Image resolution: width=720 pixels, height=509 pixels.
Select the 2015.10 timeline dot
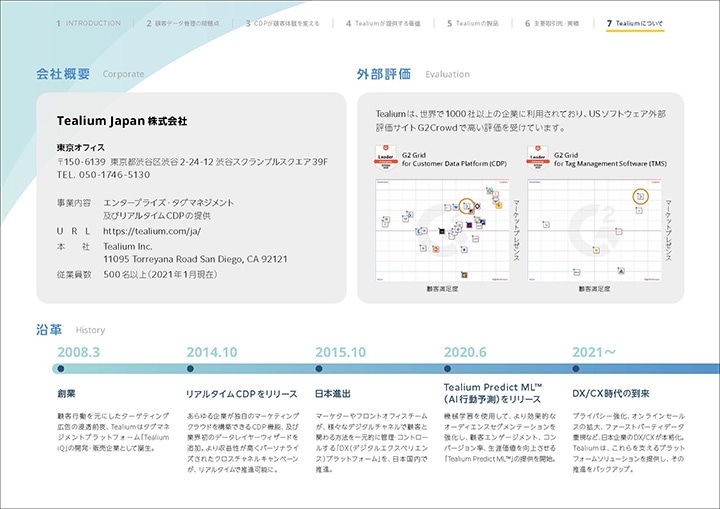(319, 368)
